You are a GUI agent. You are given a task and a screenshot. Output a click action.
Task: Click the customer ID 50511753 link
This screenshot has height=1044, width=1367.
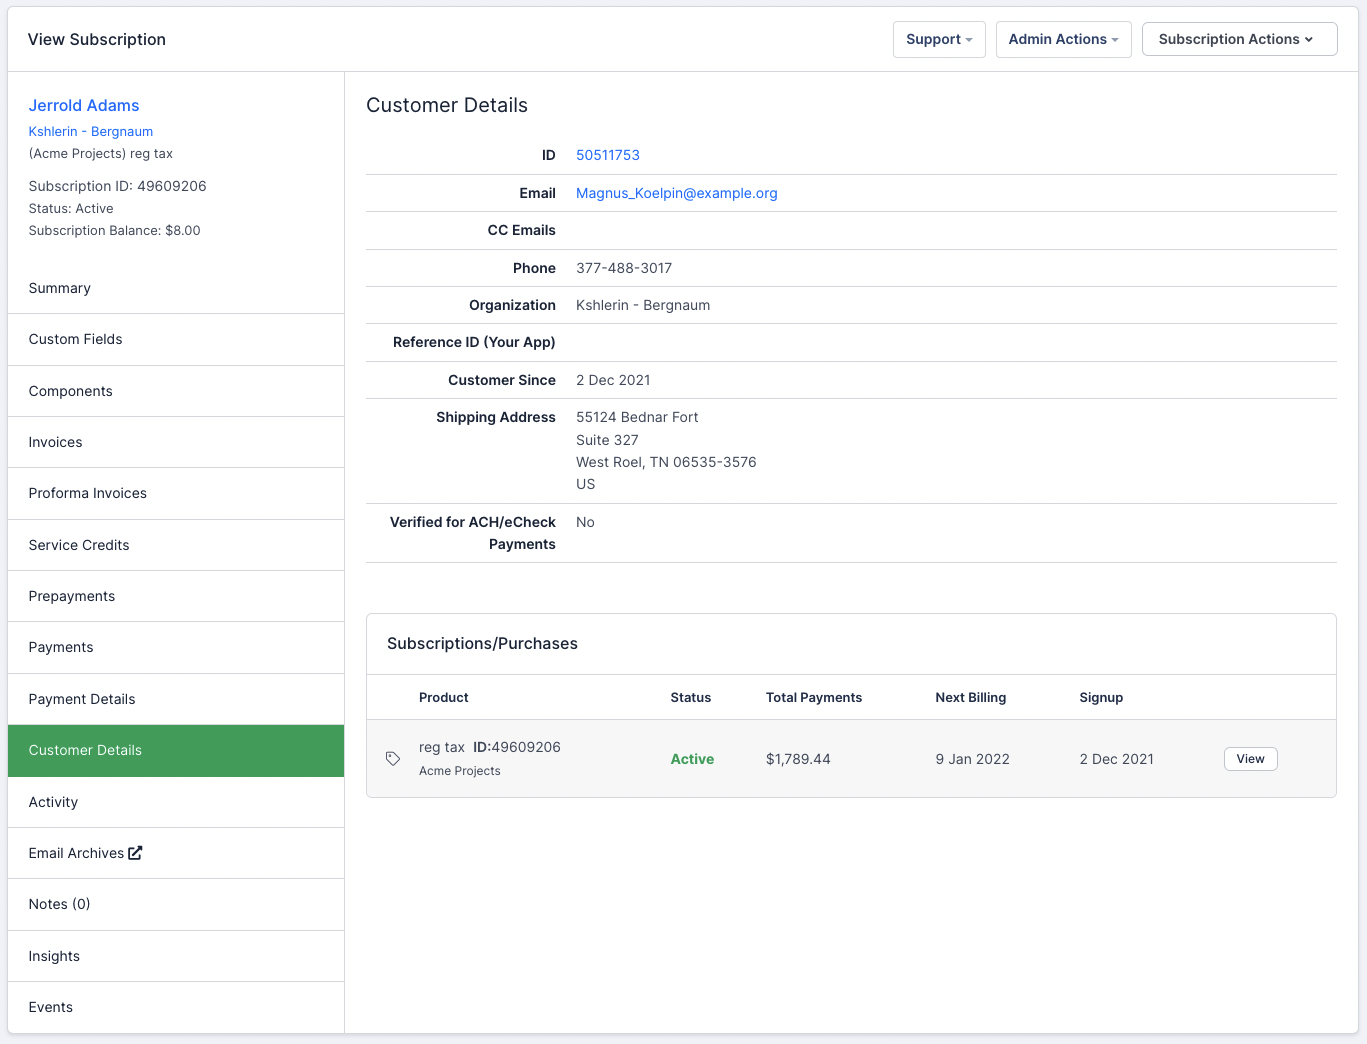pos(607,155)
